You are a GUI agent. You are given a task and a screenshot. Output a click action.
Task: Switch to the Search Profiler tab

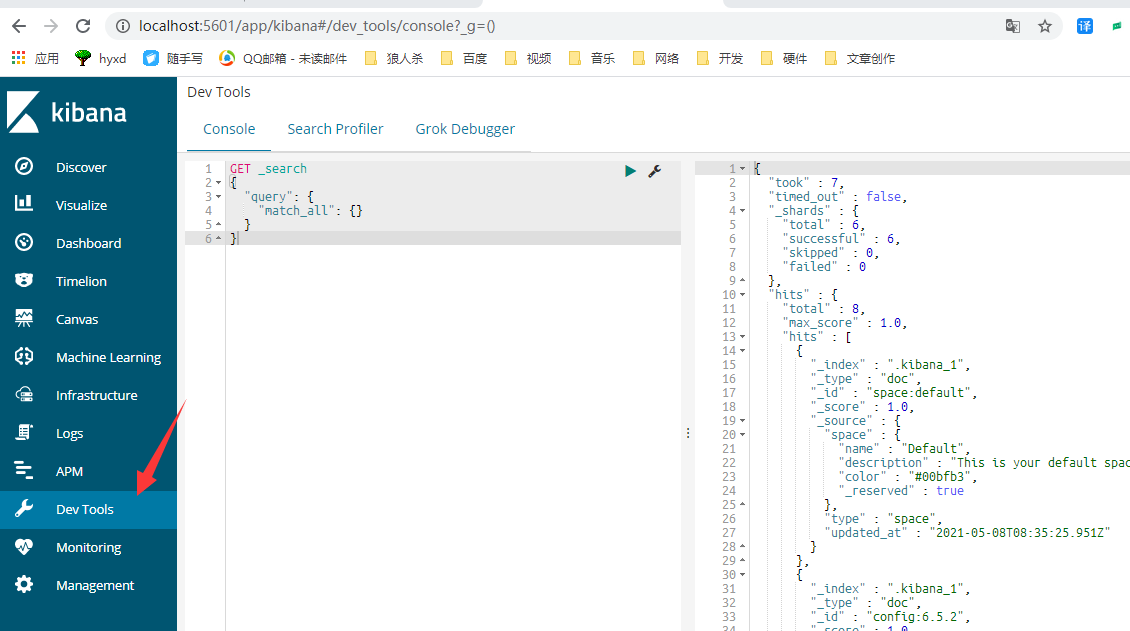coord(335,129)
